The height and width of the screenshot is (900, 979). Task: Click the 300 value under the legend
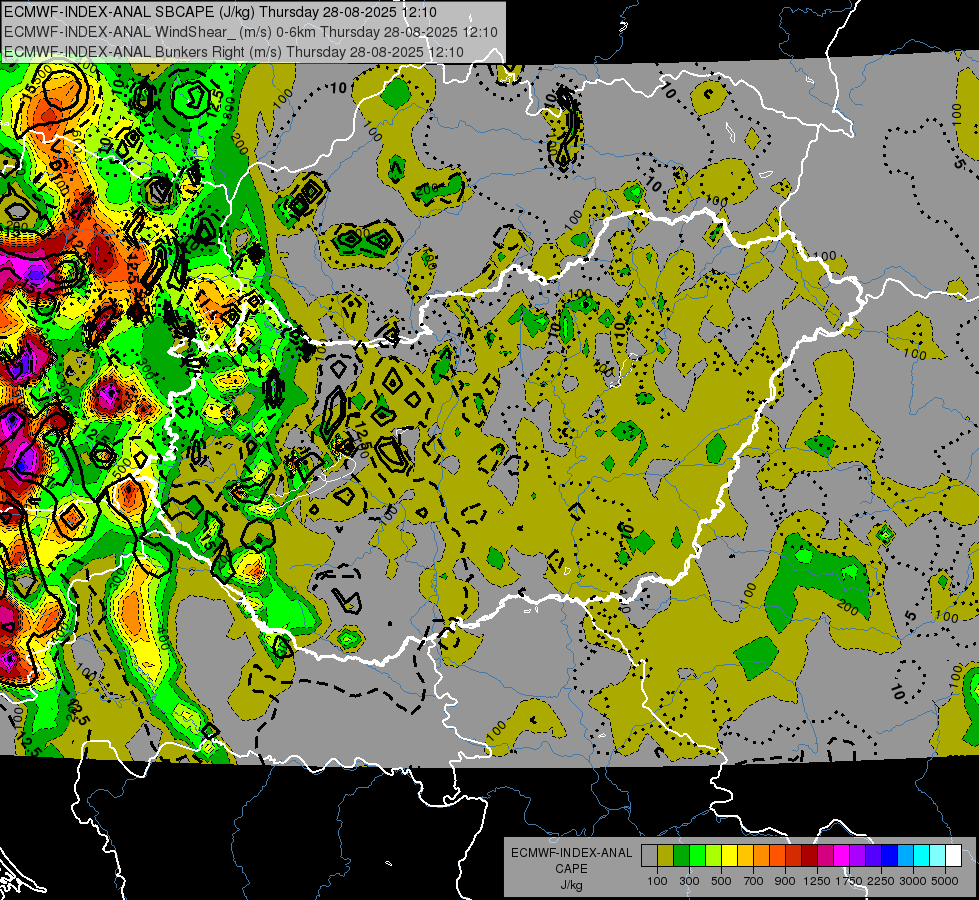689,881
